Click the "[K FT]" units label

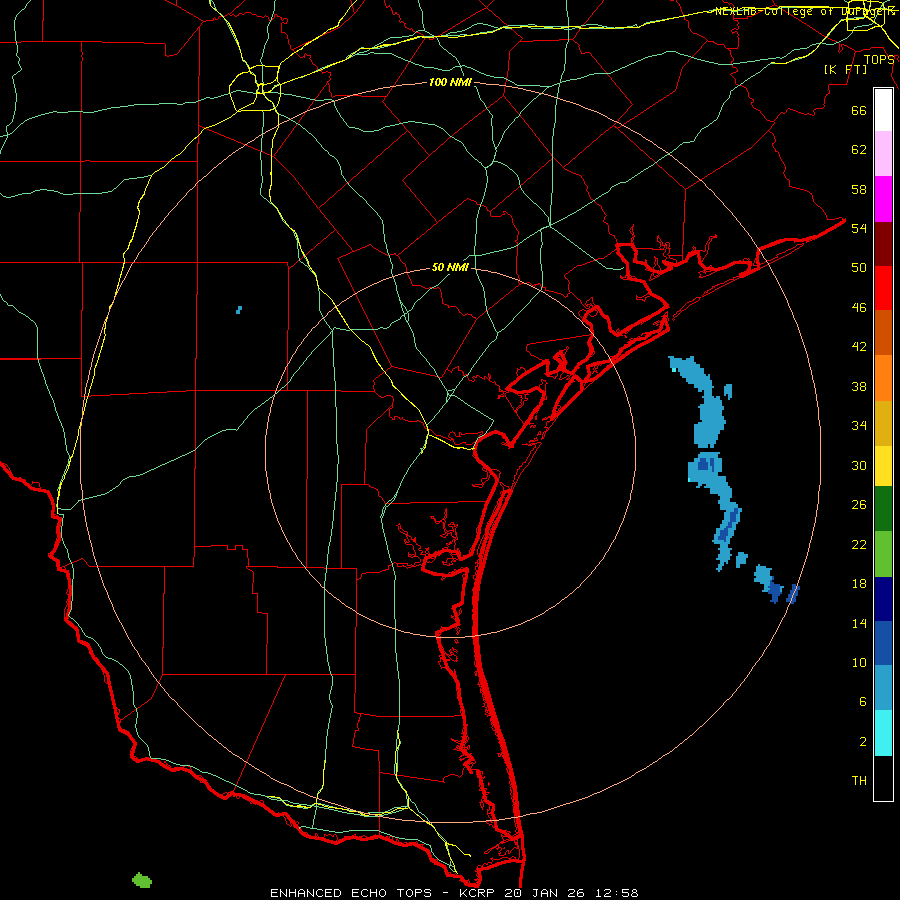click(x=845, y=70)
